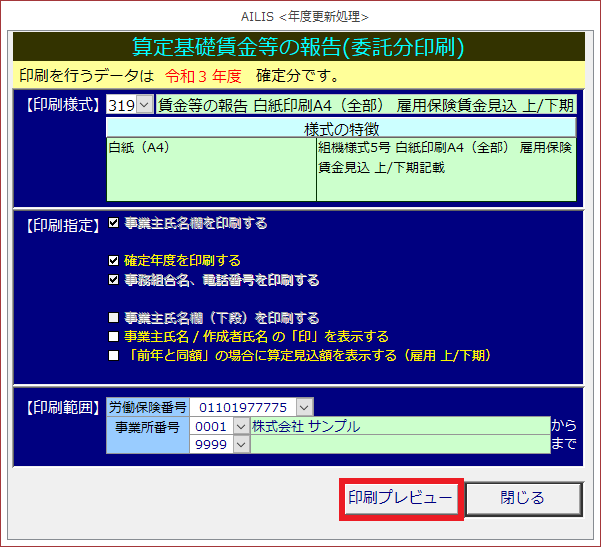Screen dimensions: 601x547
Task: Open the starting 事業所番号 0001 dropdown
Action: click(240, 426)
